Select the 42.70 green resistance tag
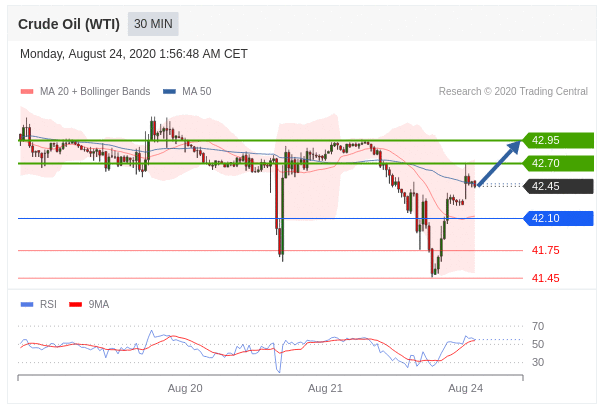600x412 pixels. [x=558, y=163]
